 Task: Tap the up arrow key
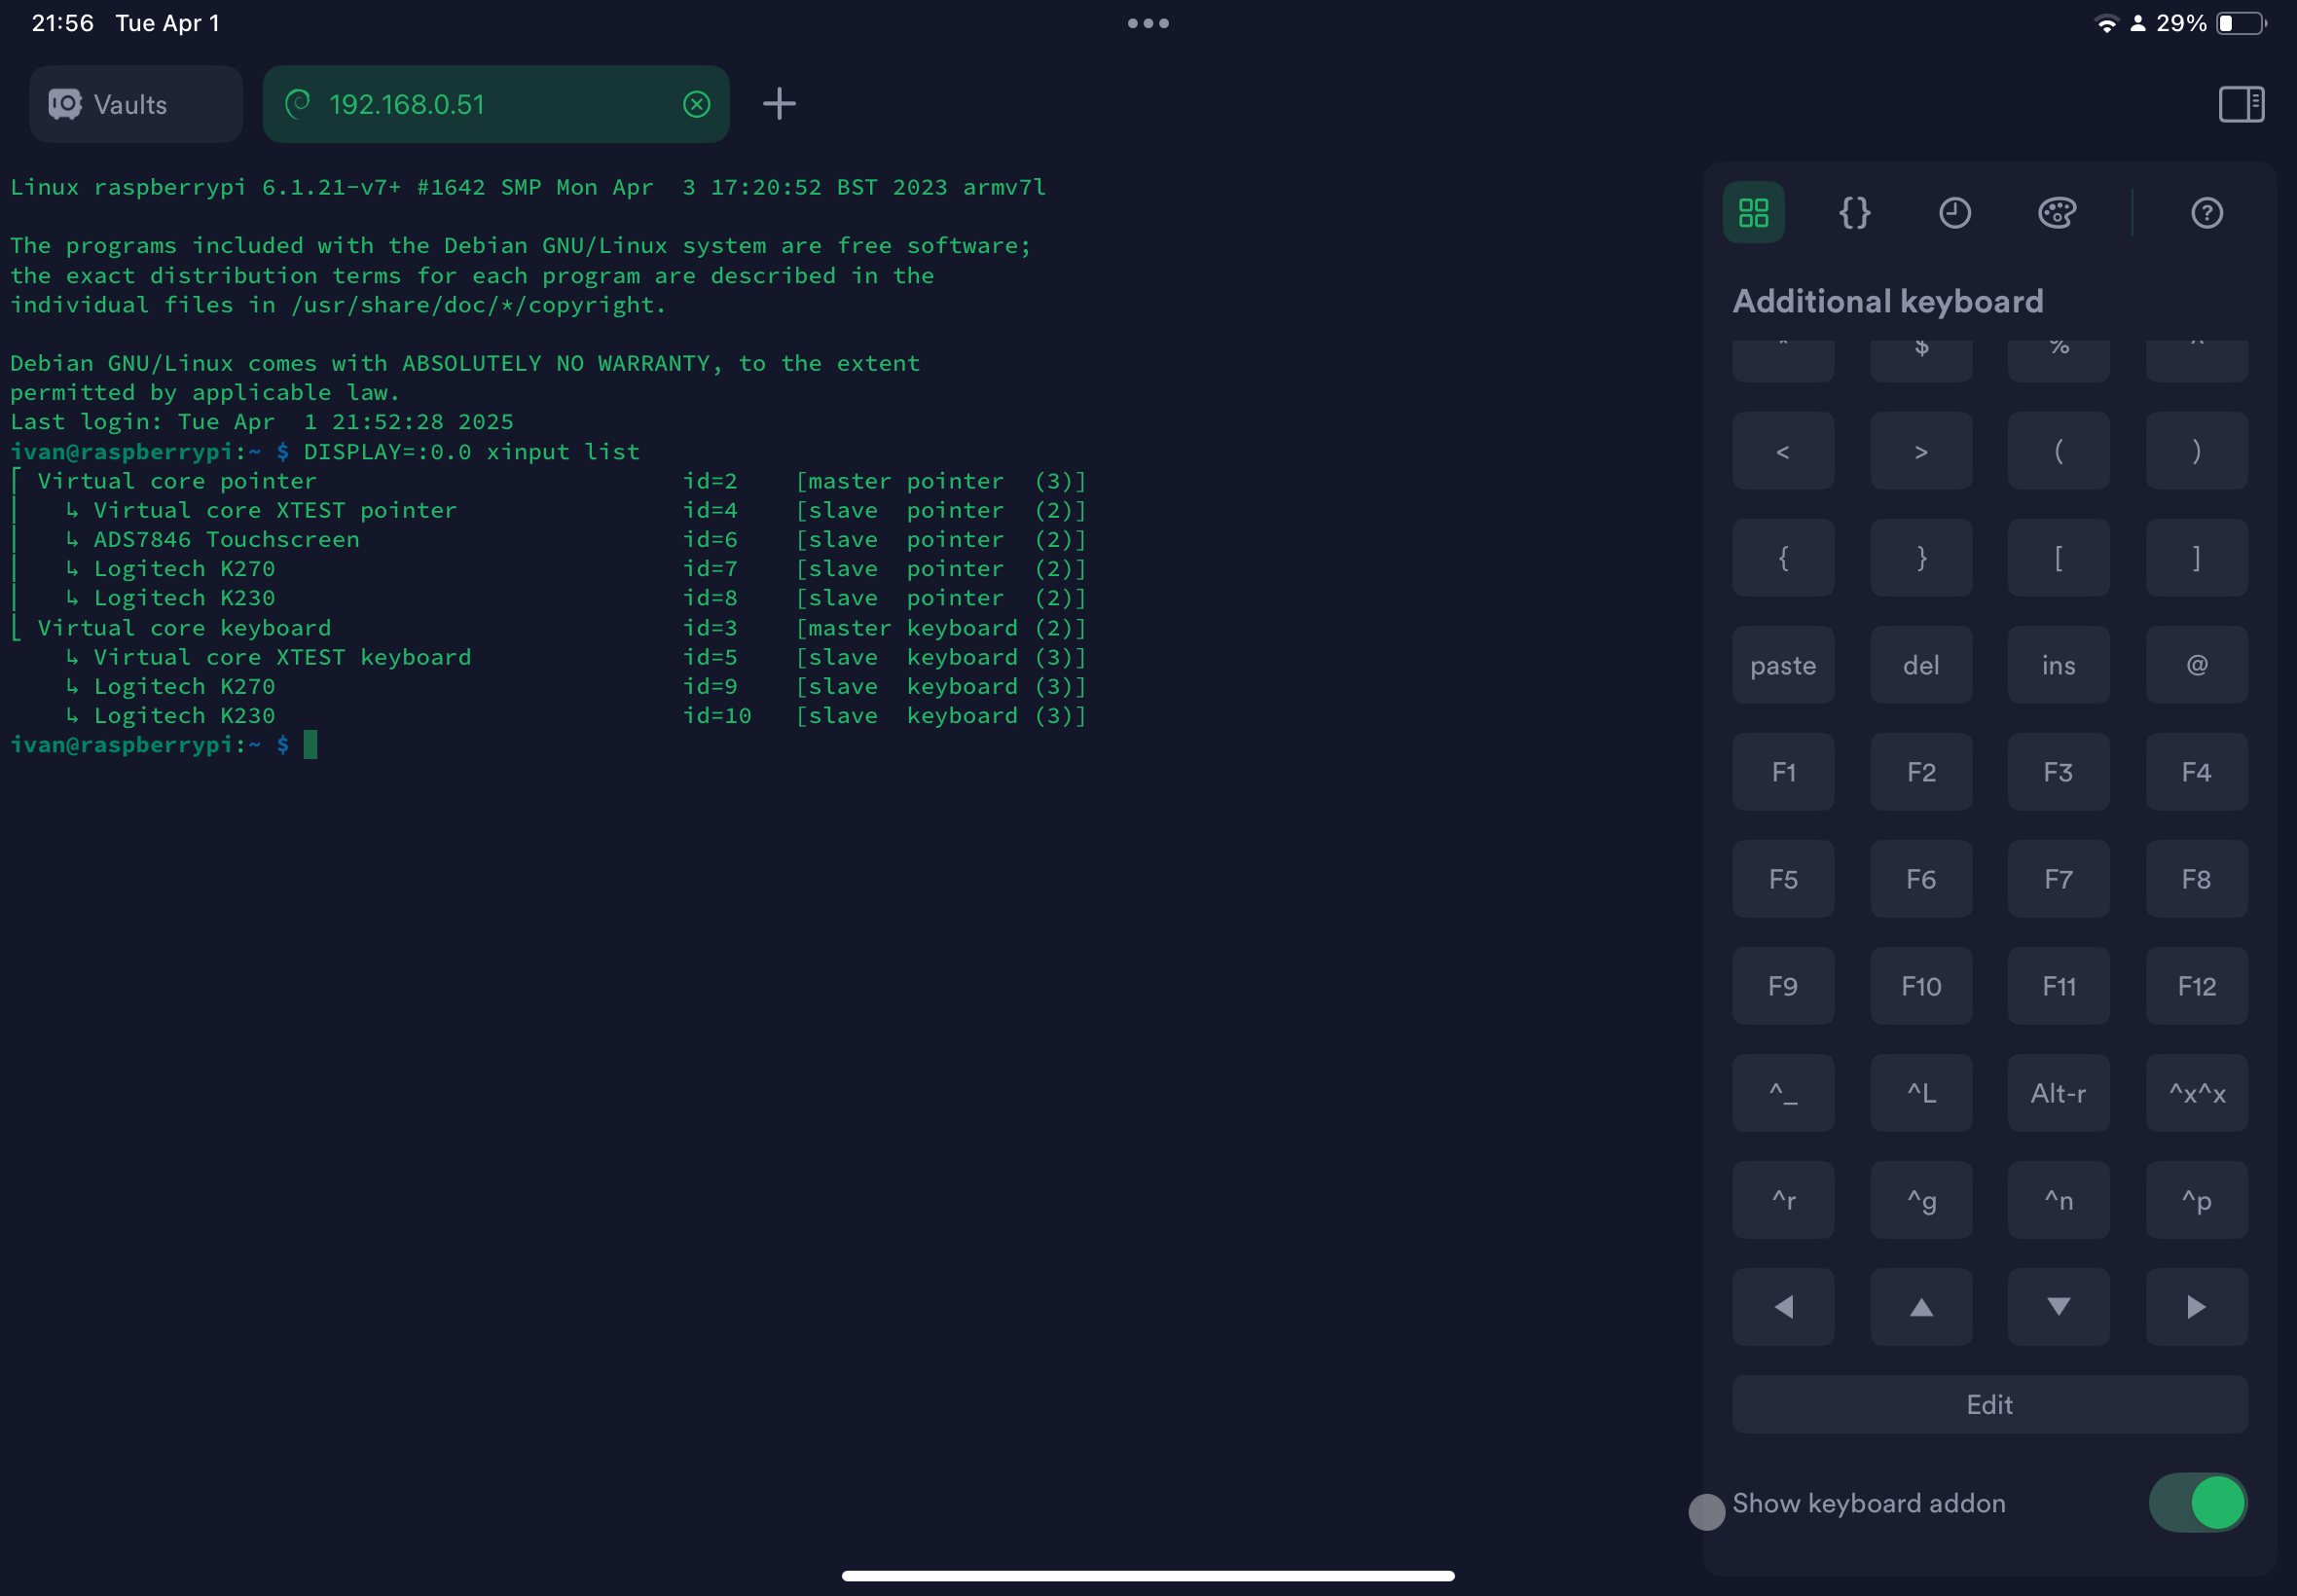pyautogui.click(x=1921, y=1307)
